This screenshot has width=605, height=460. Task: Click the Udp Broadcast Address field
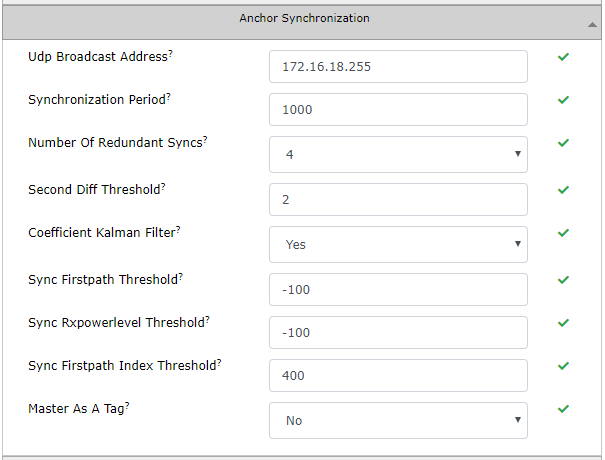[398, 66]
